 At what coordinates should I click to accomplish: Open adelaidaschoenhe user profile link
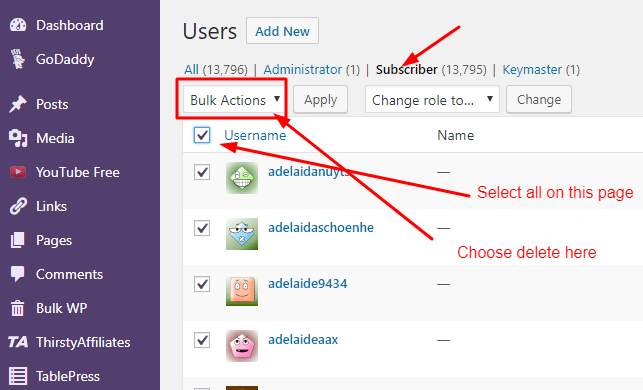pos(321,227)
